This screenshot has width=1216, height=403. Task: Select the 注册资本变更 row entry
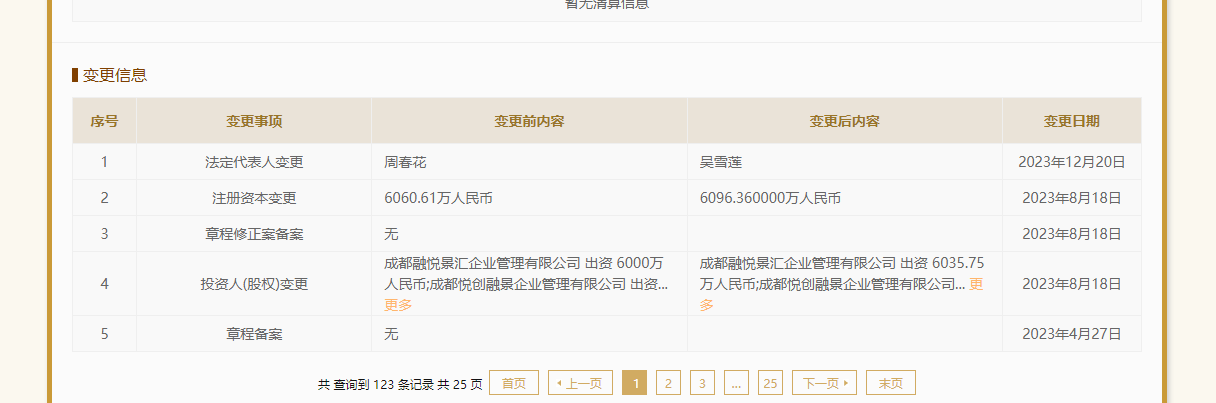(254, 198)
